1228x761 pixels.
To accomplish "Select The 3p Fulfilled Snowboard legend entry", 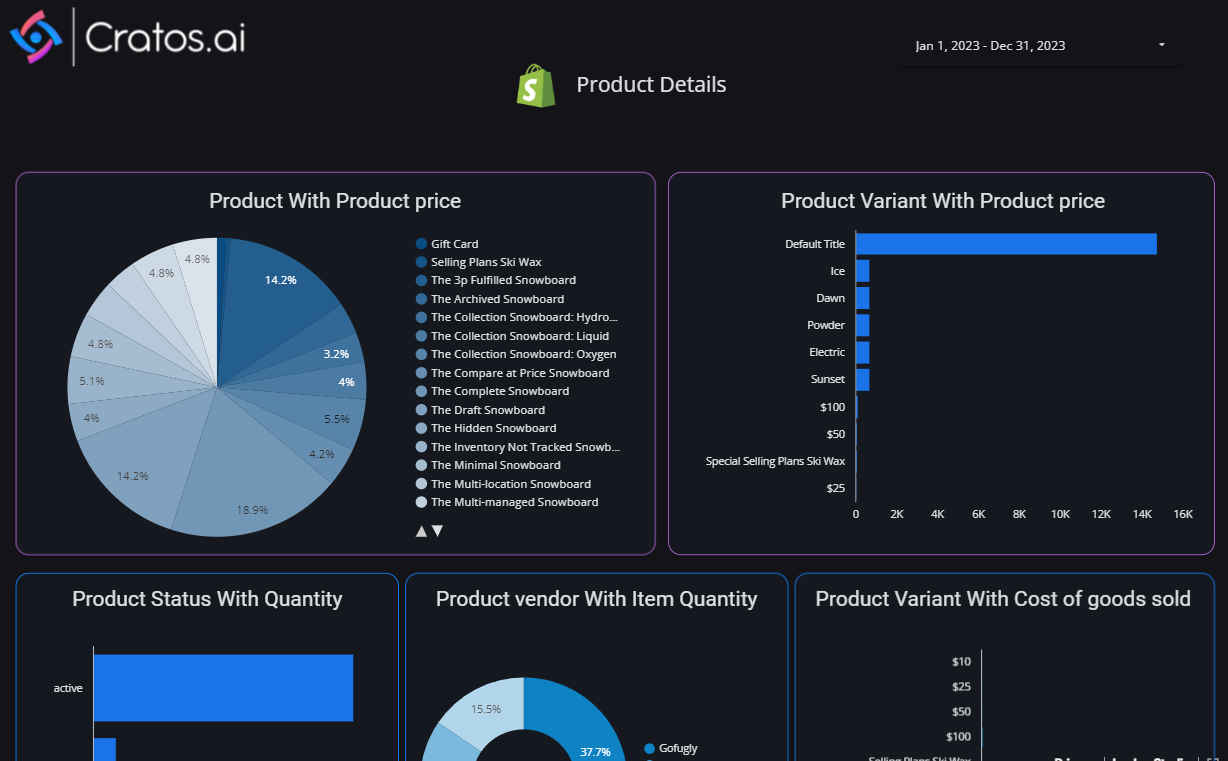I will (496, 280).
